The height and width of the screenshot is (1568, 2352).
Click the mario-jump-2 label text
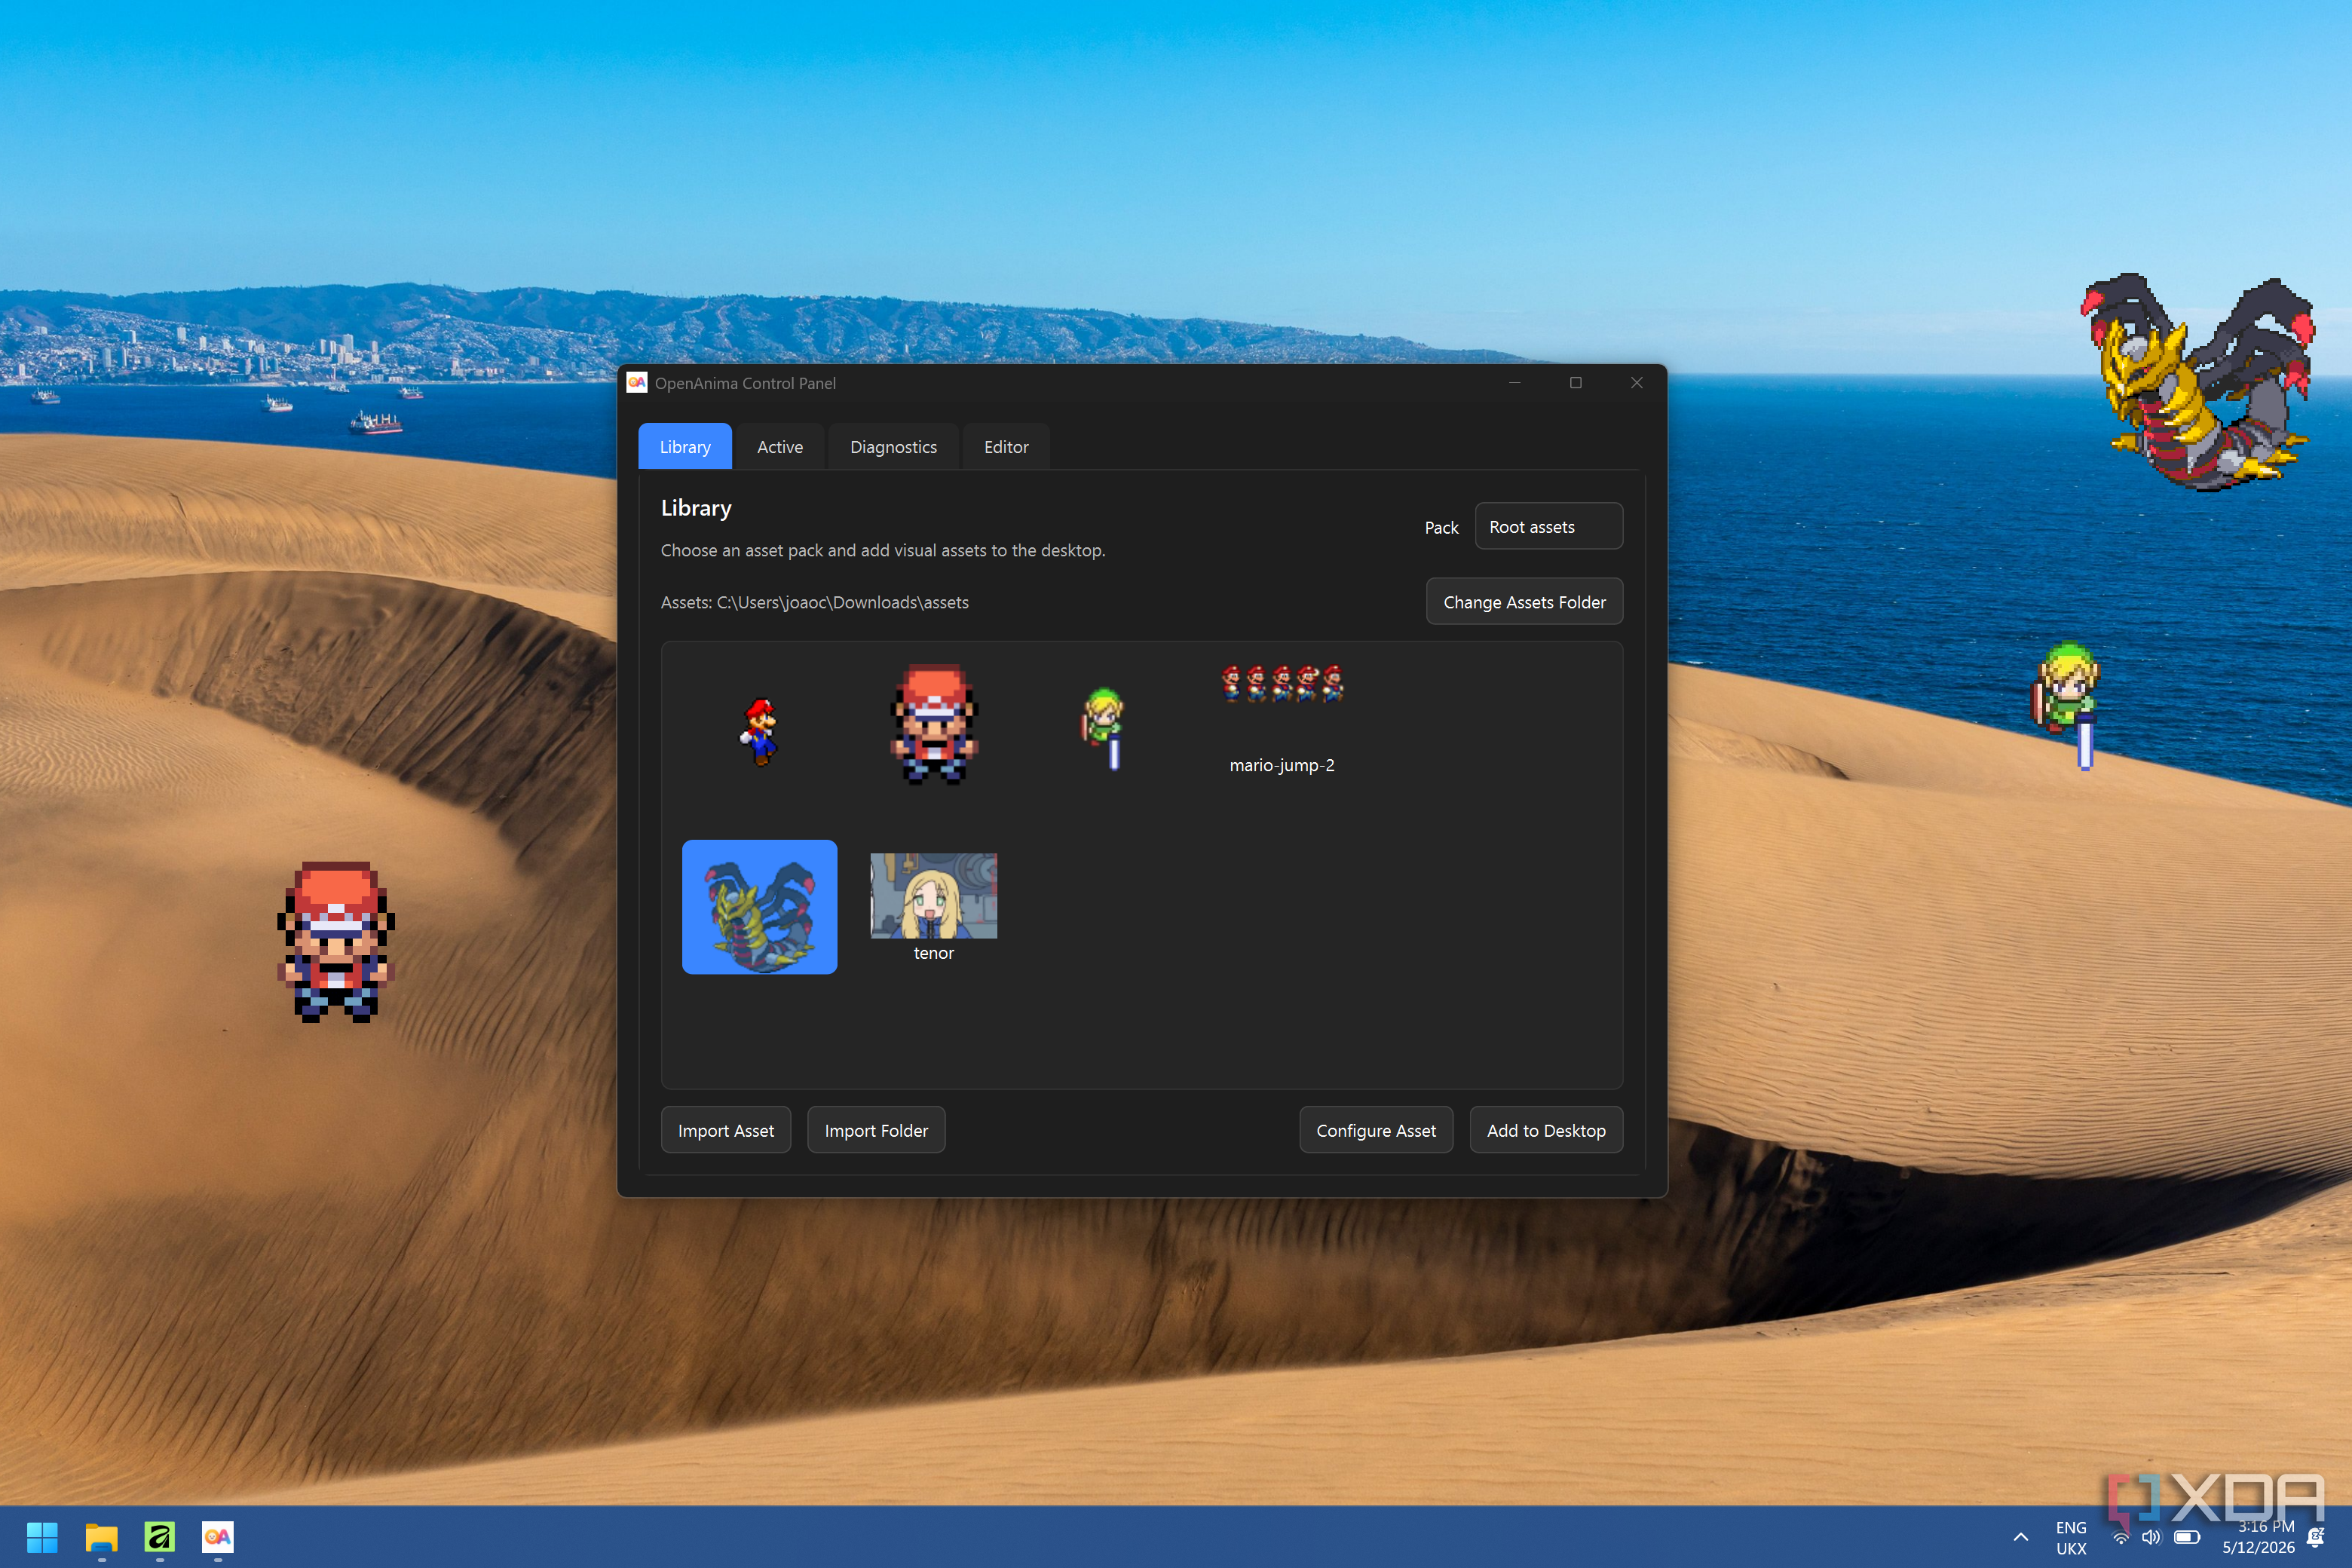click(x=1282, y=765)
